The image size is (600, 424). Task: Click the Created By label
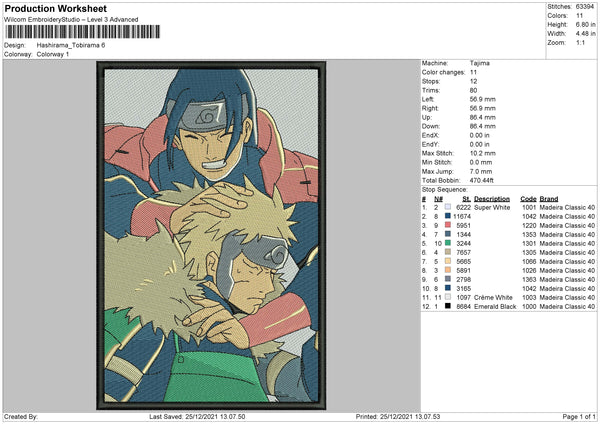pyautogui.click(x=21, y=416)
